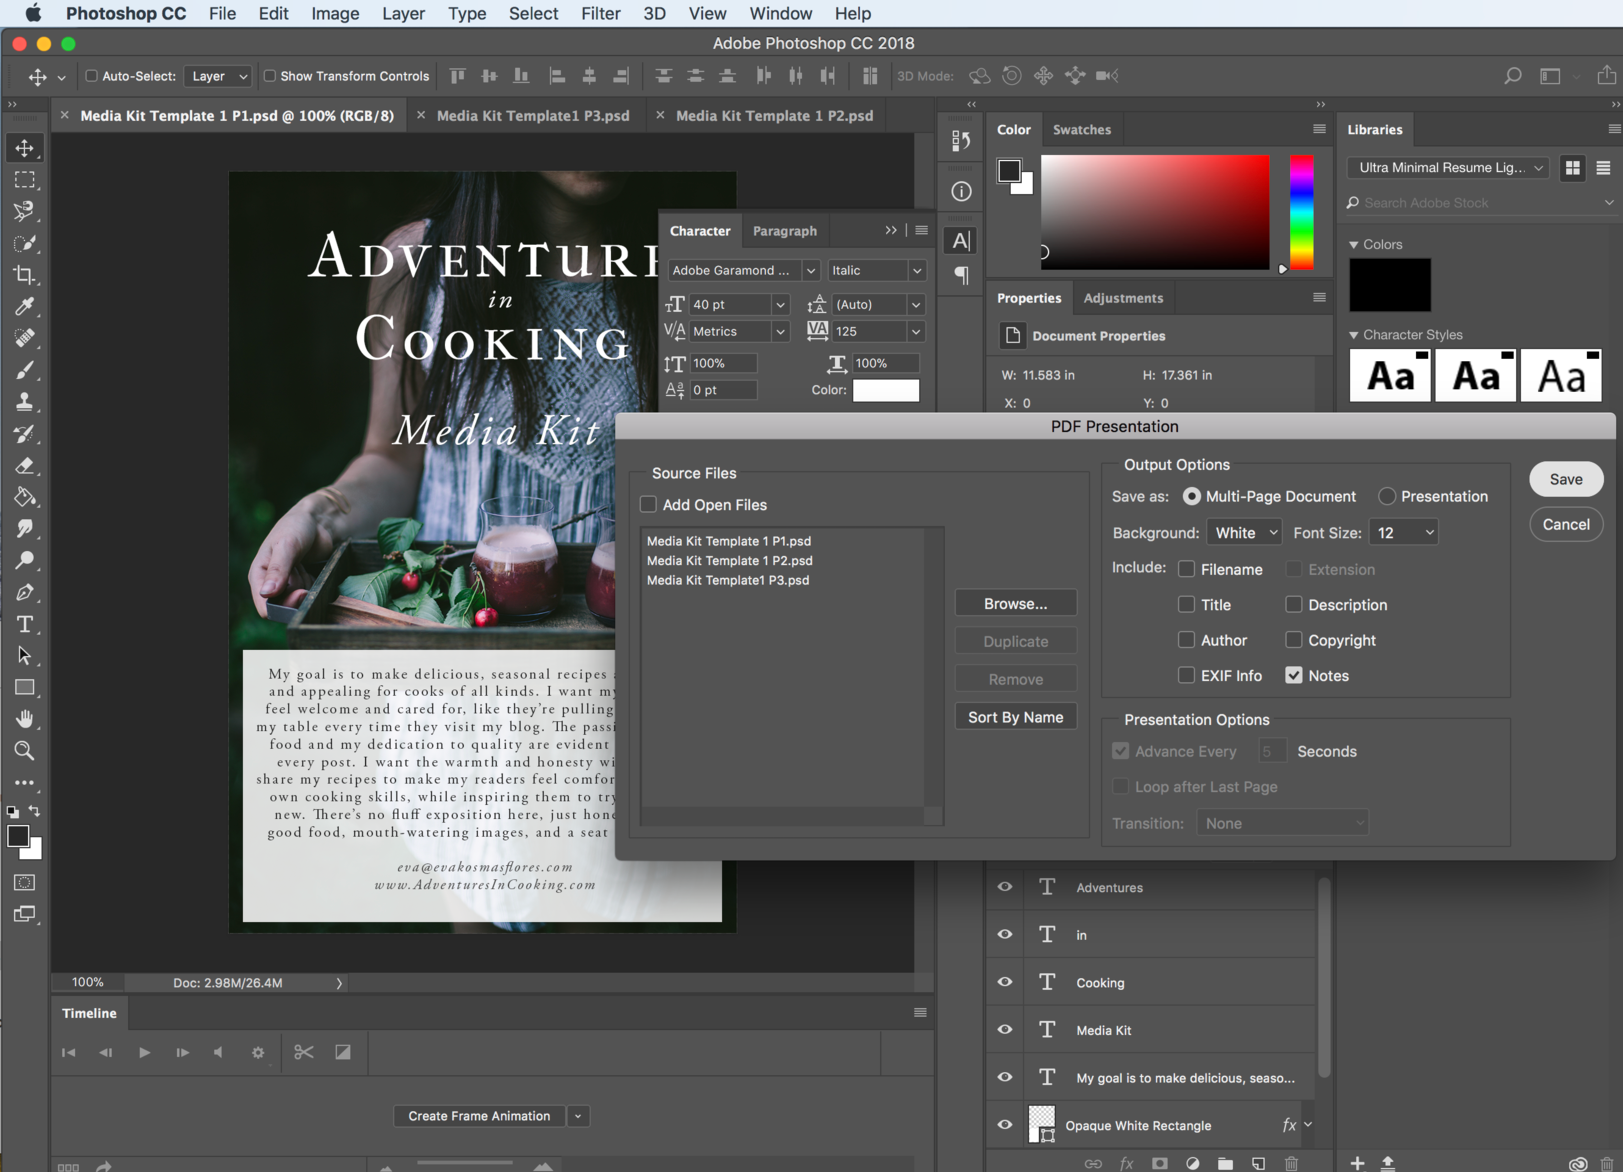Select the Rectangular Marquee tool
Screen dimensions: 1623x1172
coord(24,180)
